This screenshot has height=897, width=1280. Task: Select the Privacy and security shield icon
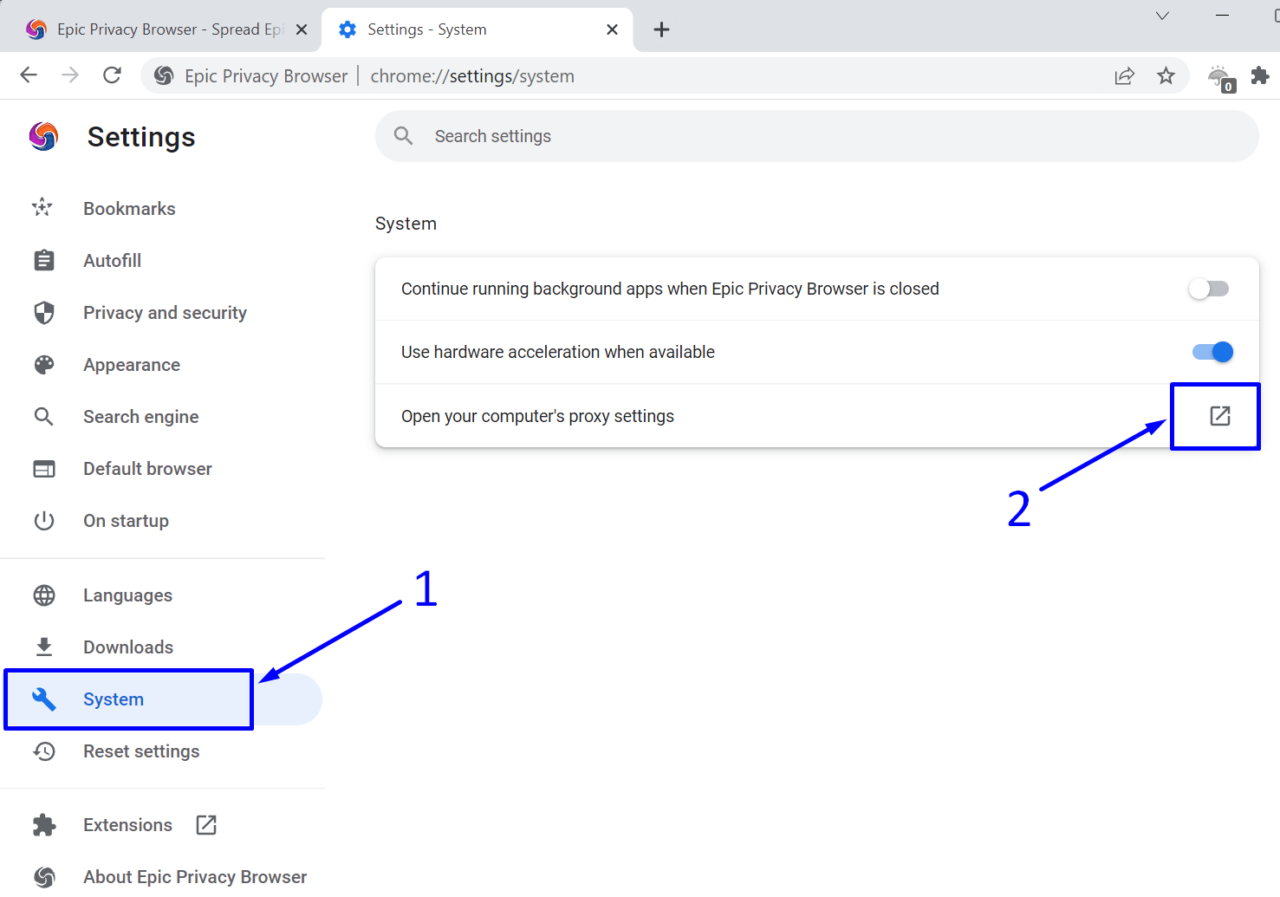pyautogui.click(x=44, y=312)
